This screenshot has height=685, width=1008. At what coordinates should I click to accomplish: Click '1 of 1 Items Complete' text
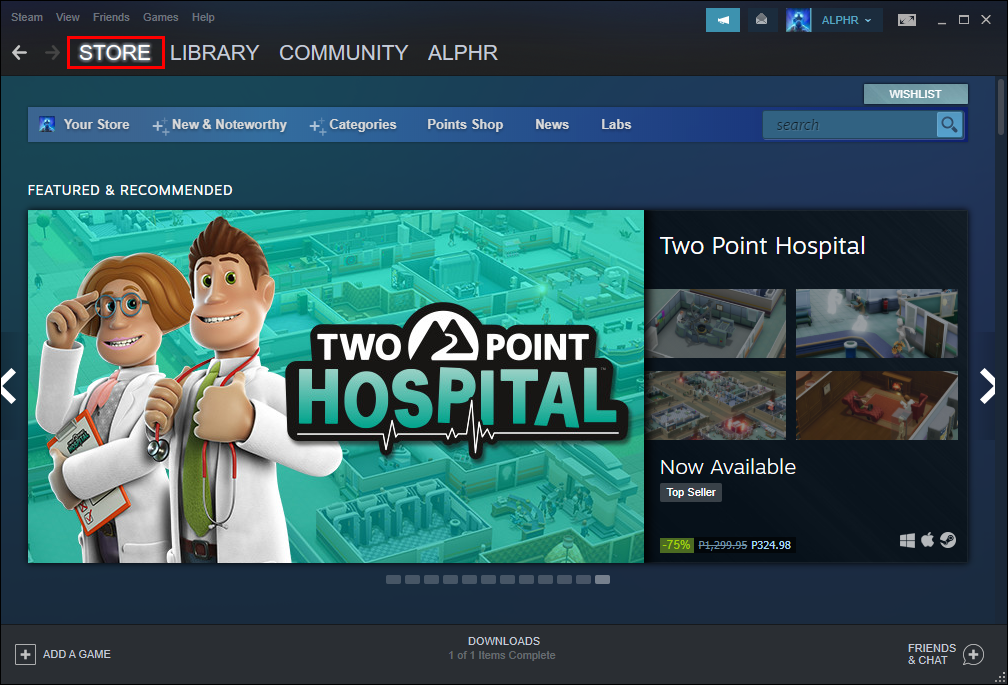coord(502,655)
